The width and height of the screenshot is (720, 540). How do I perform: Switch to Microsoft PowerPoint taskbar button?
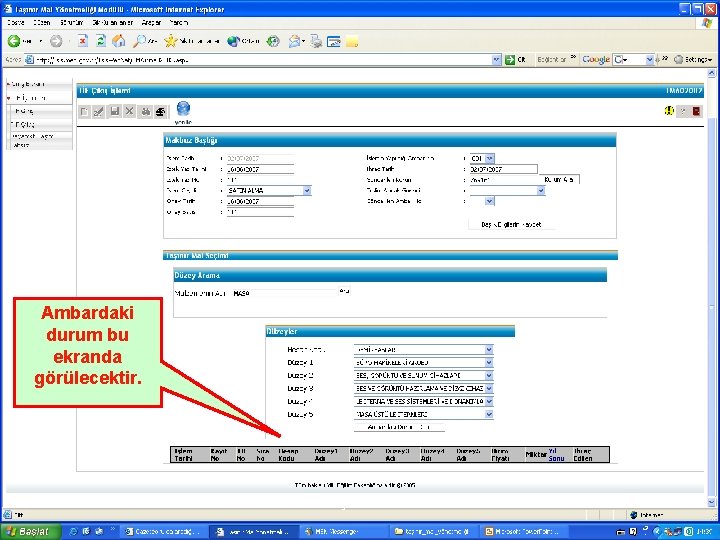tap(525, 532)
